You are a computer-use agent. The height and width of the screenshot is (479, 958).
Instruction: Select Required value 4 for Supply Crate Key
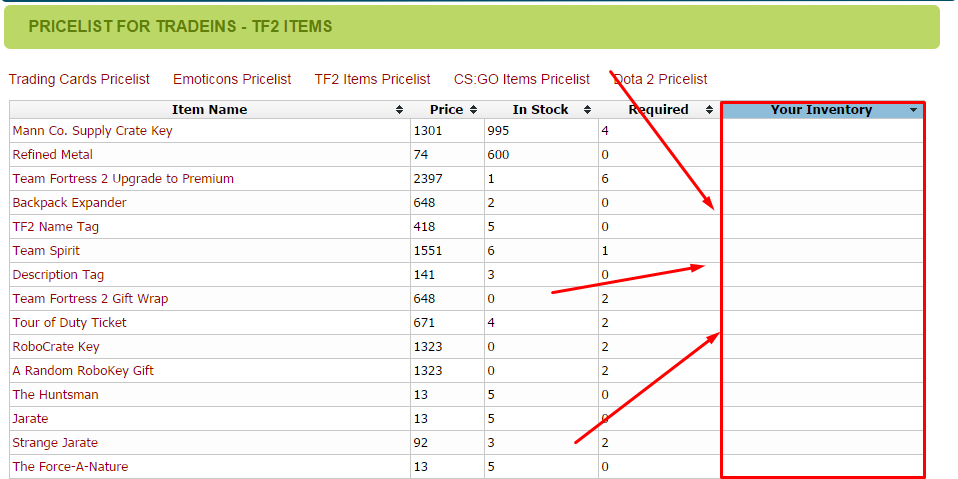605,131
